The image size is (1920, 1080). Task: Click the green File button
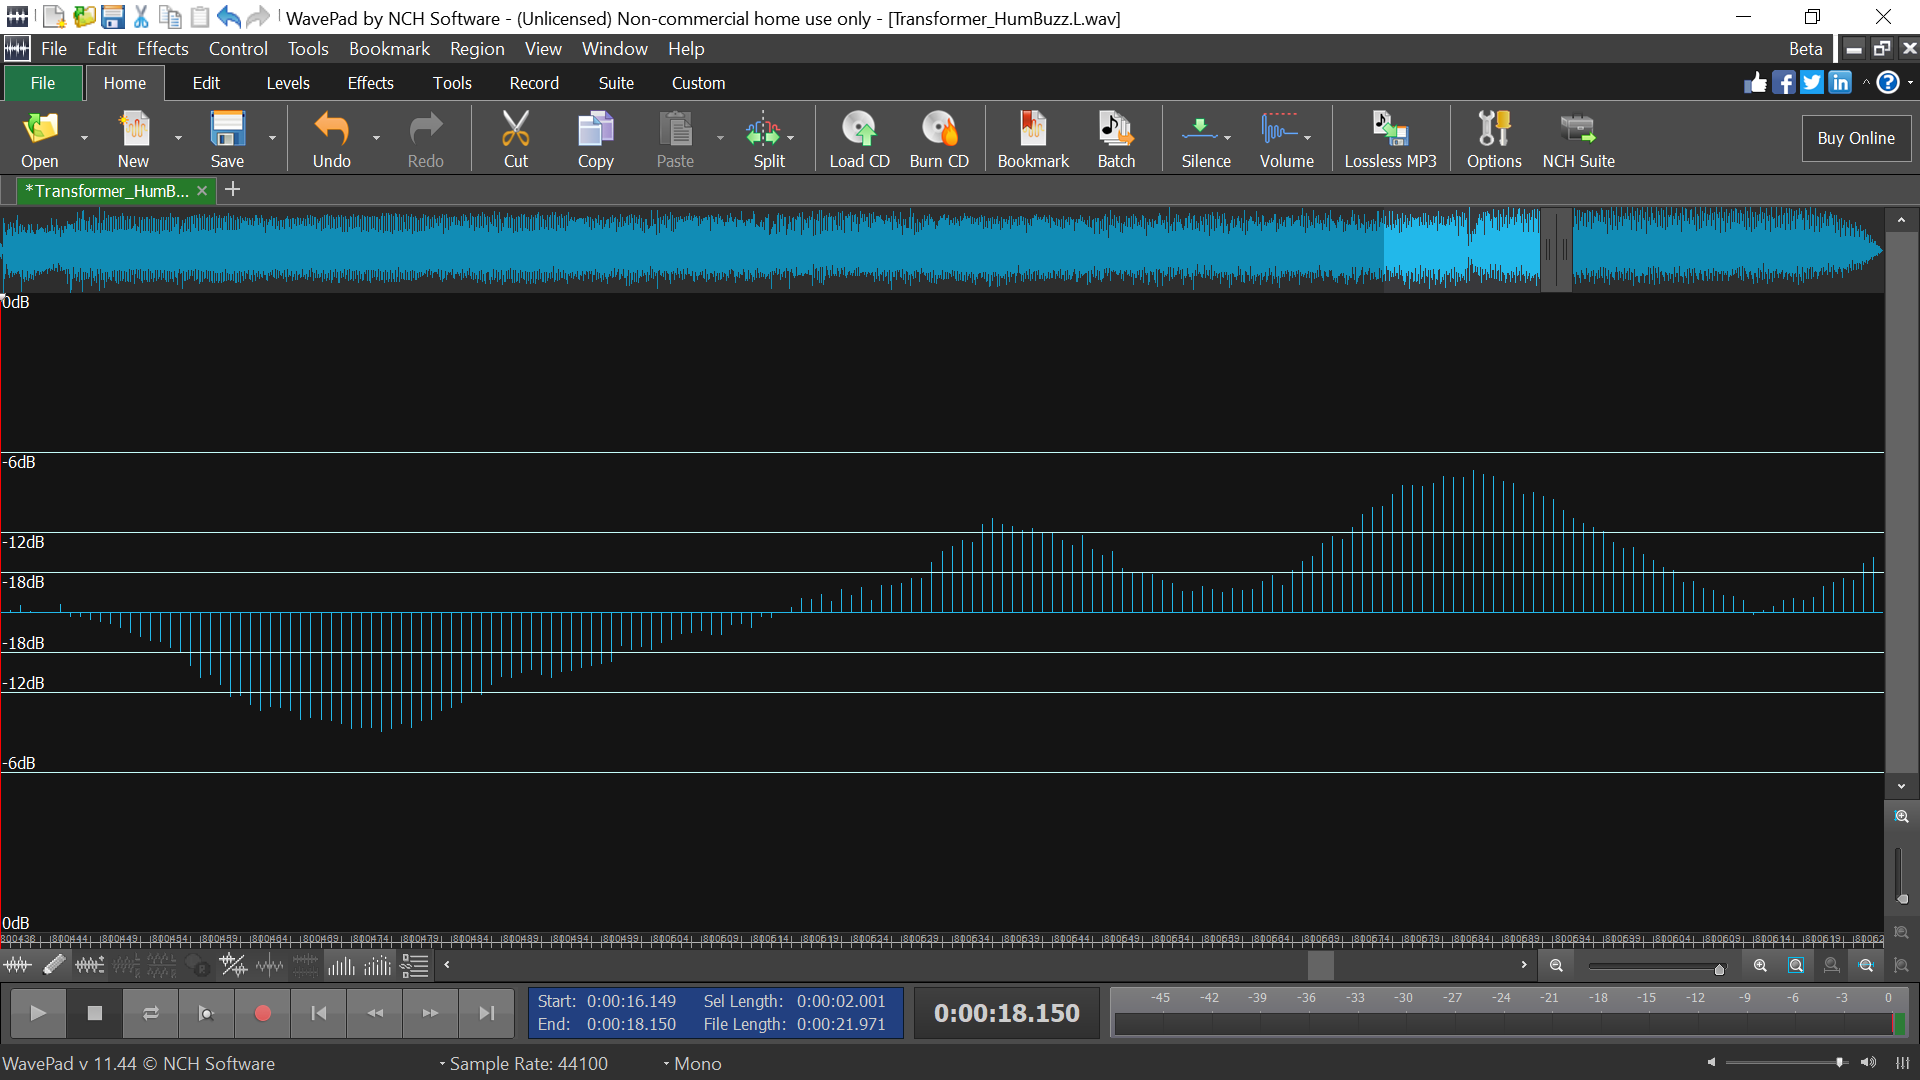coord(43,83)
